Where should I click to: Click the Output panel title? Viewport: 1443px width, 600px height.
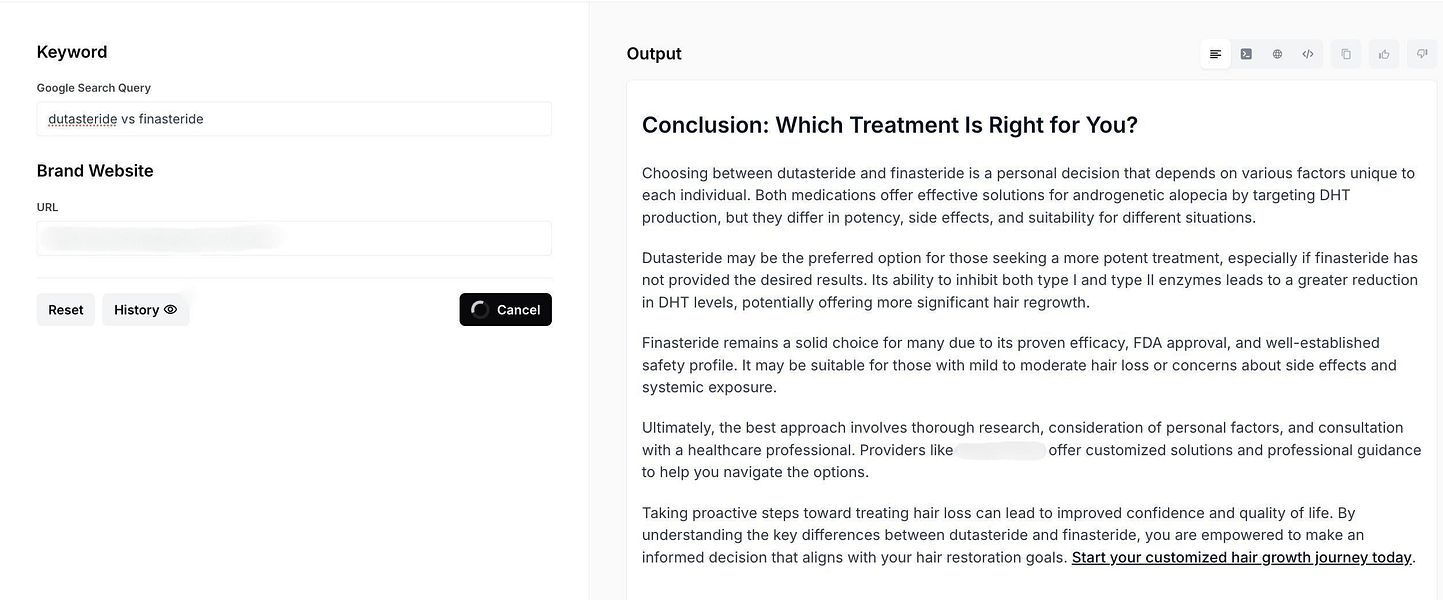coord(654,54)
